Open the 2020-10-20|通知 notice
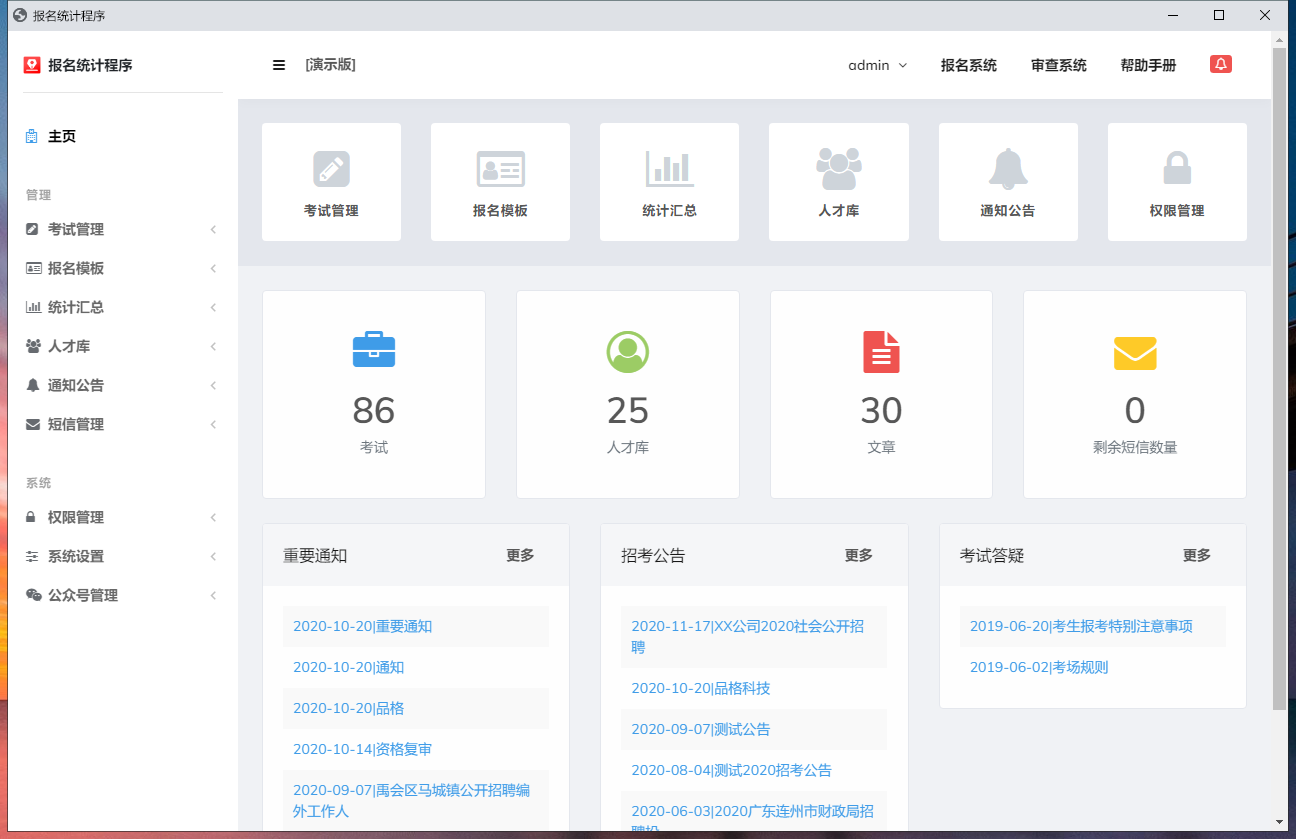 (348, 667)
